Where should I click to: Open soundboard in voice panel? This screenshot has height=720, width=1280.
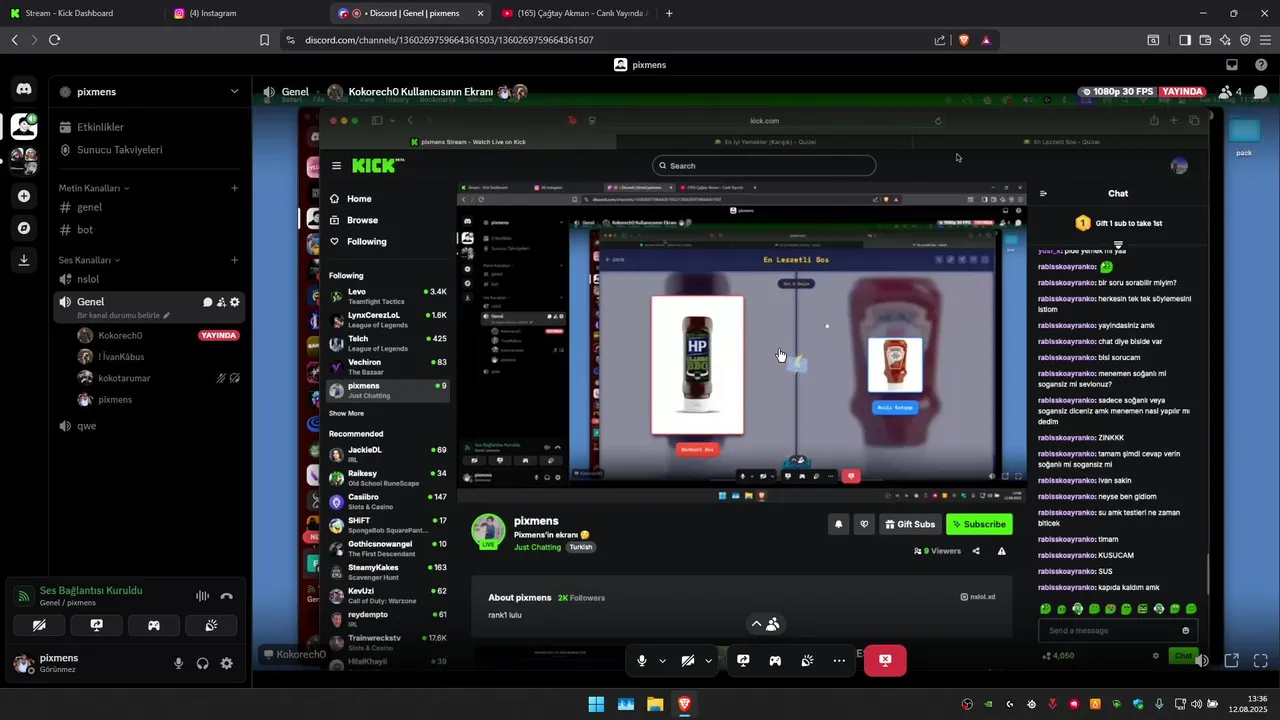(x=211, y=625)
